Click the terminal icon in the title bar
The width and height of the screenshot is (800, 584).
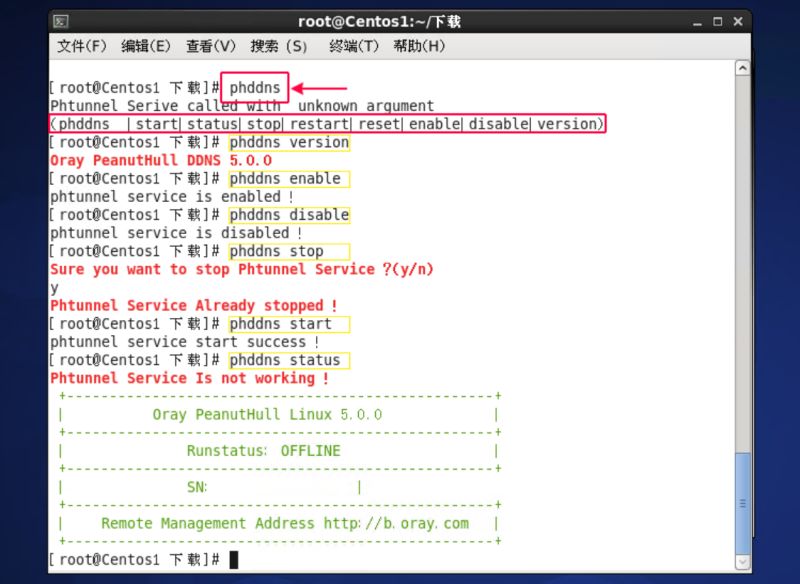[62, 21]
